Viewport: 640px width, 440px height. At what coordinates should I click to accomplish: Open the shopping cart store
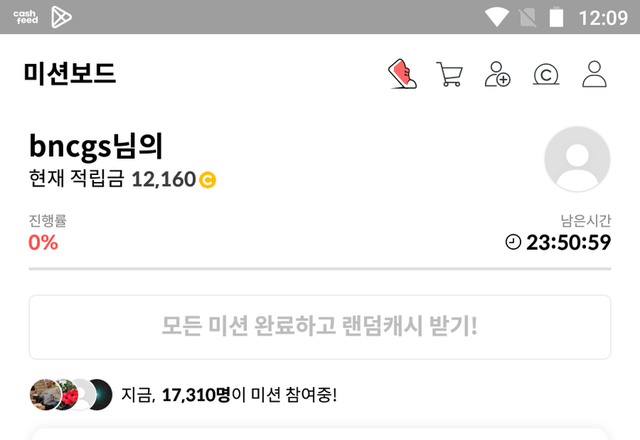[x=449, y=74]
